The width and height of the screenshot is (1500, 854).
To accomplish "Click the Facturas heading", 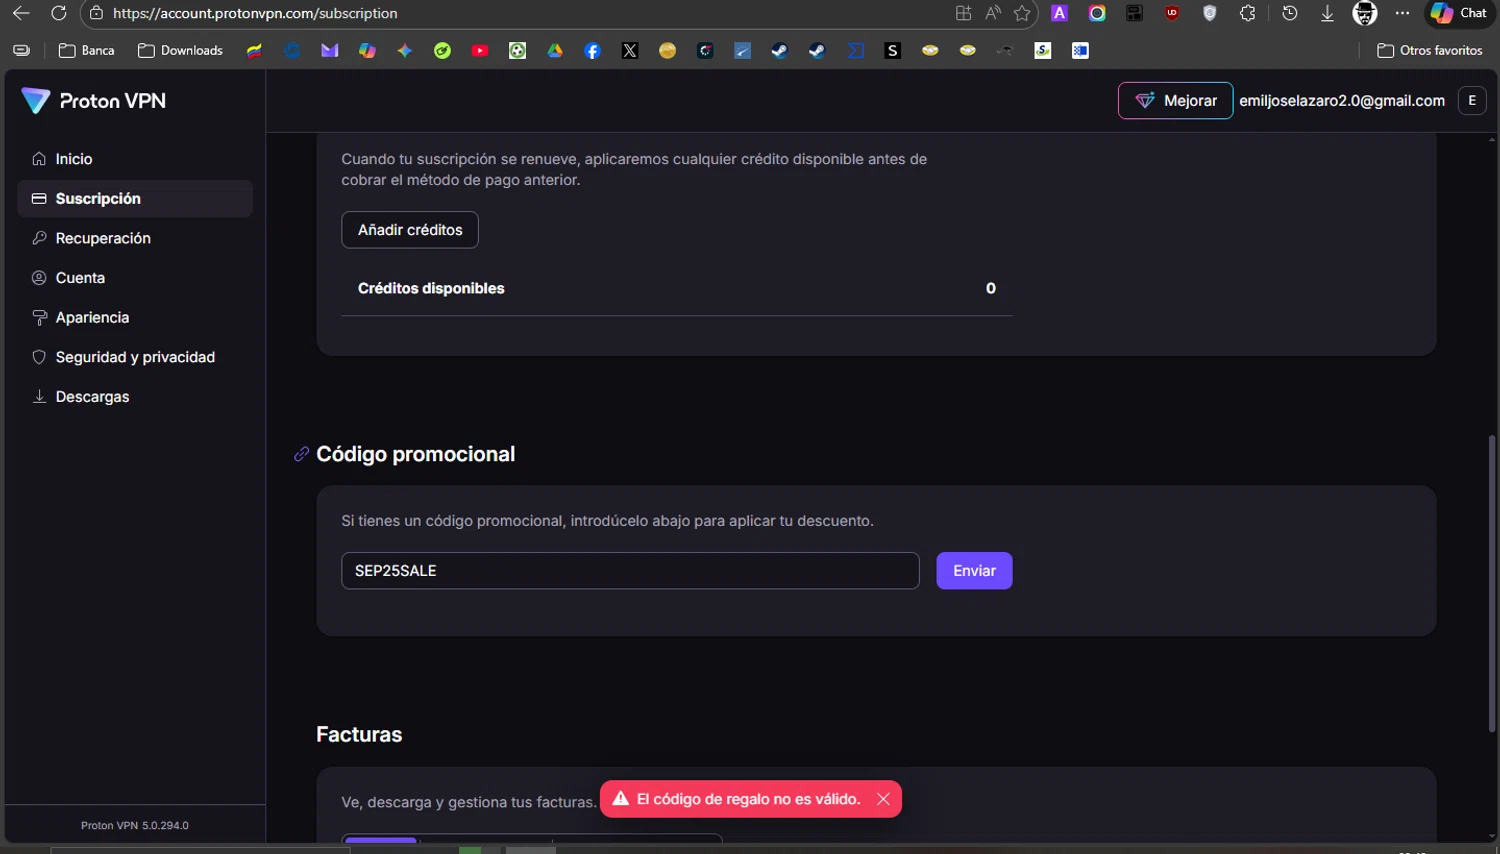I will [x=359, y=735].
